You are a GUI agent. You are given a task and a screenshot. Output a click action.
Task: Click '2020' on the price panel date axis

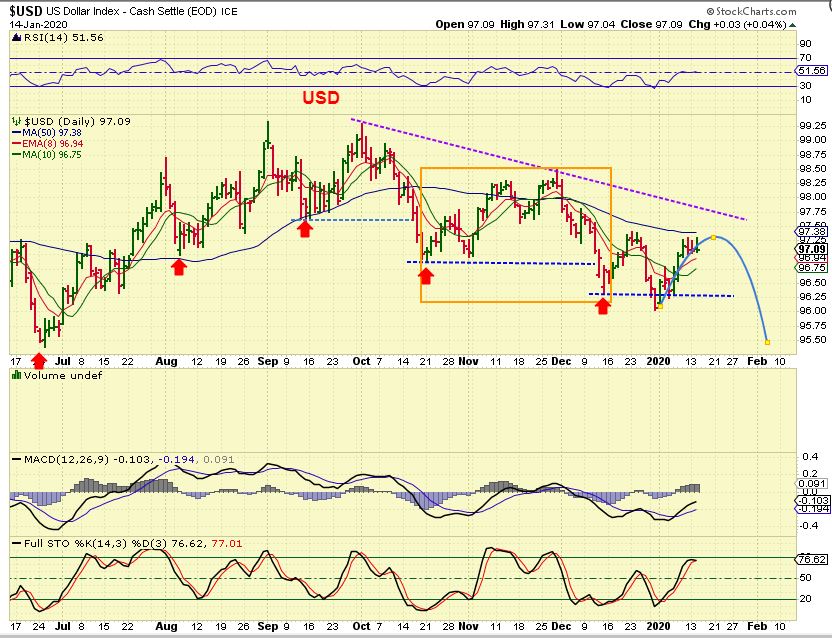click(658, 361)
